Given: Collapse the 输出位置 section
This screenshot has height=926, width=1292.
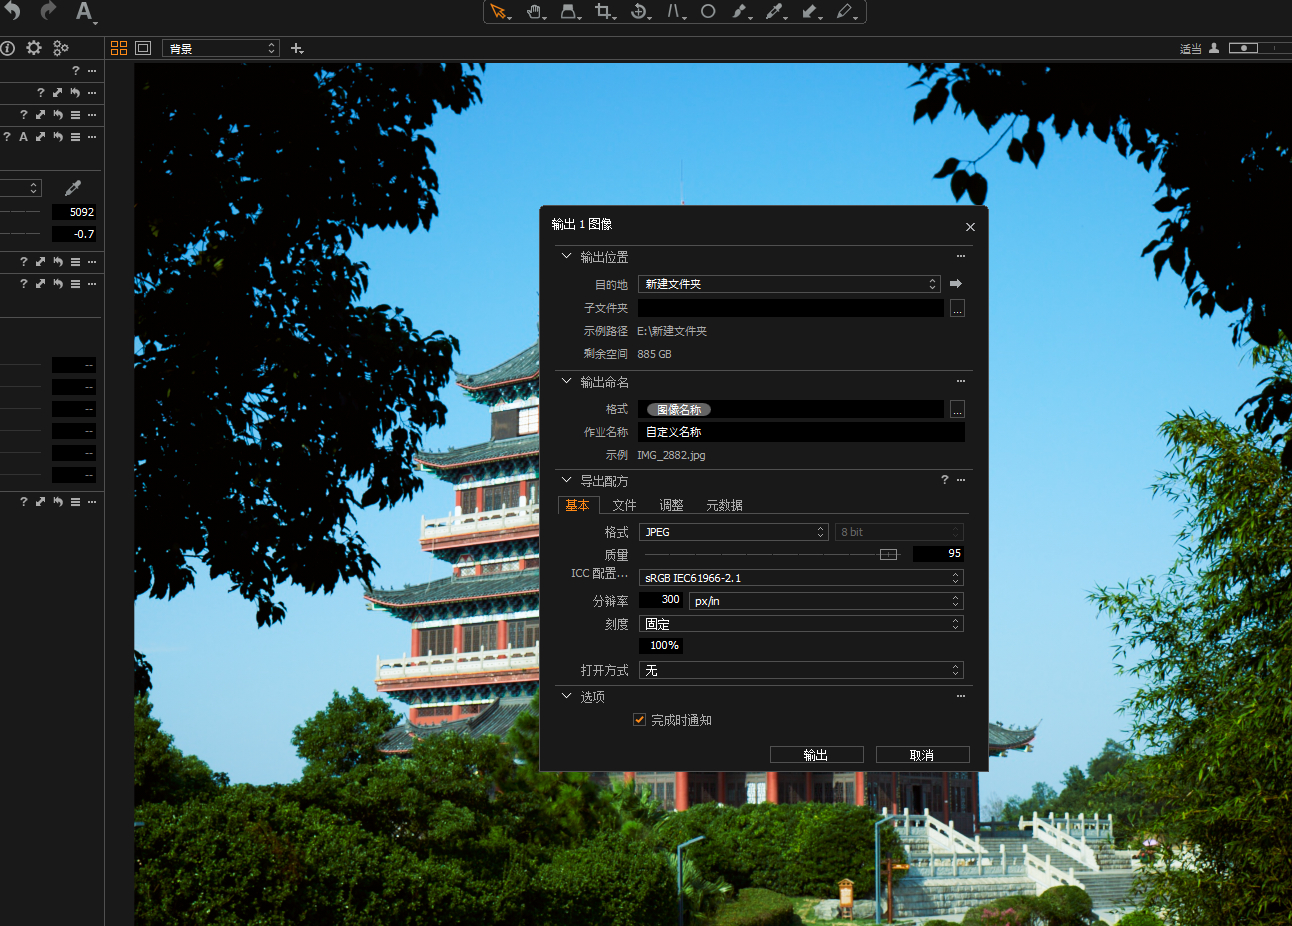Looking at the screenshot, I should coord(566,256).
